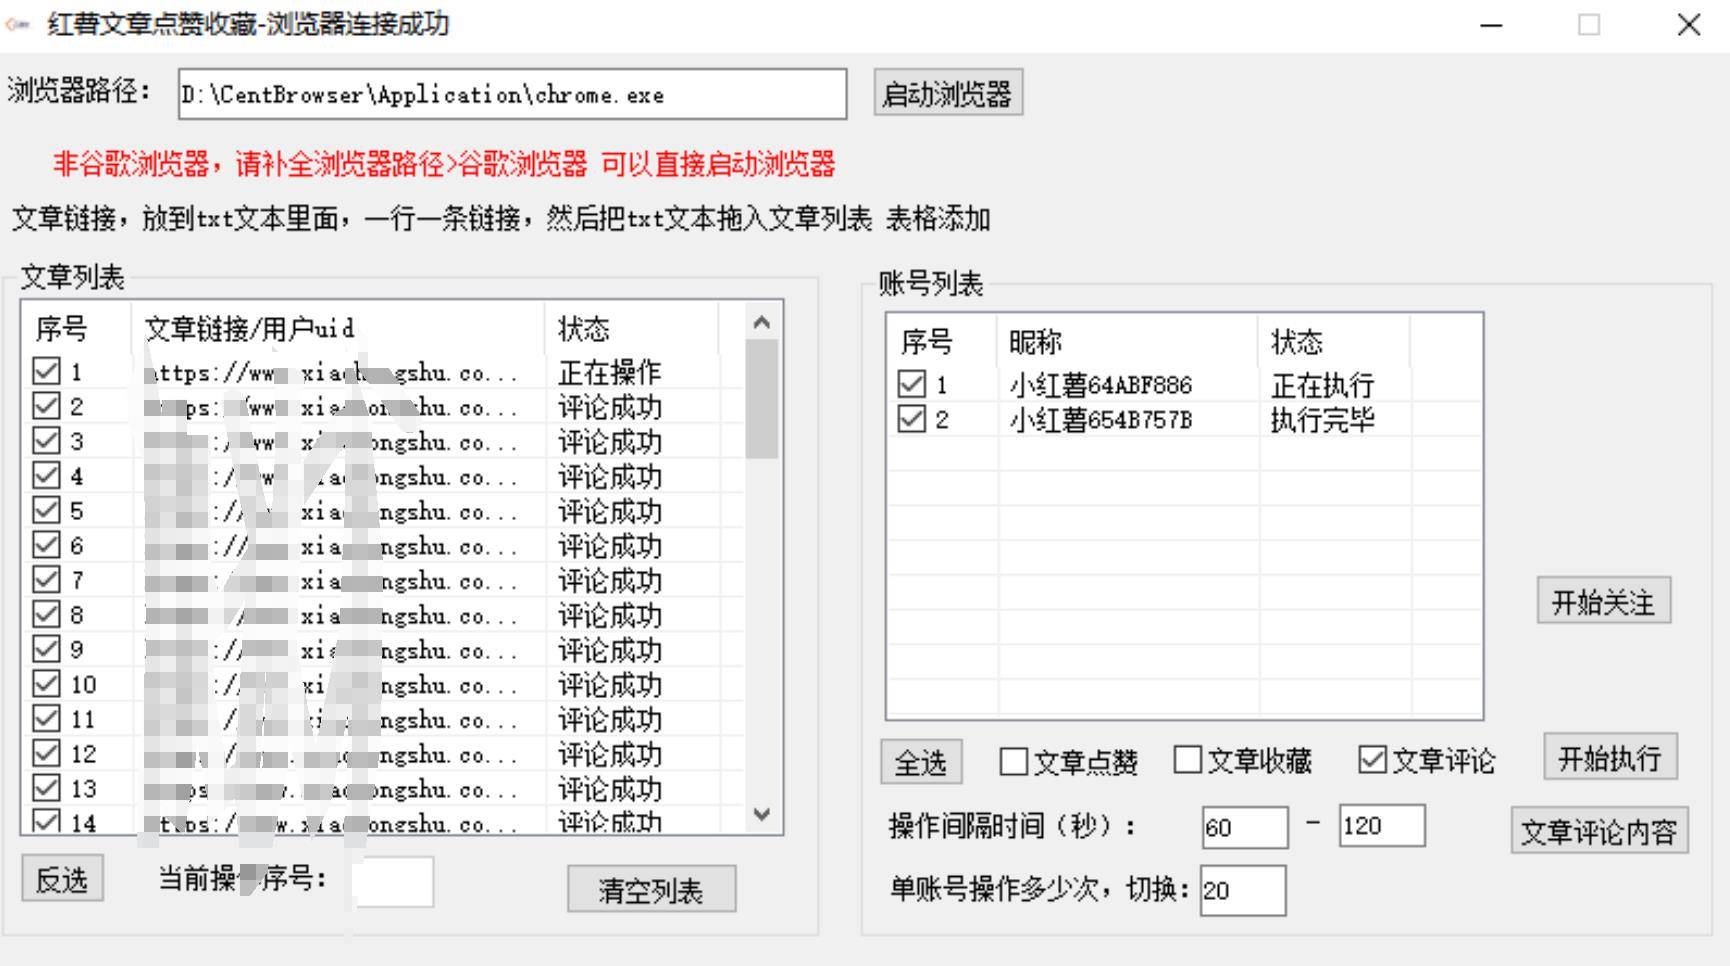This screenshot has width=1730, height=966.
Task: Click the 当前操作序号 input field
Action: click(x=393, y=881)
